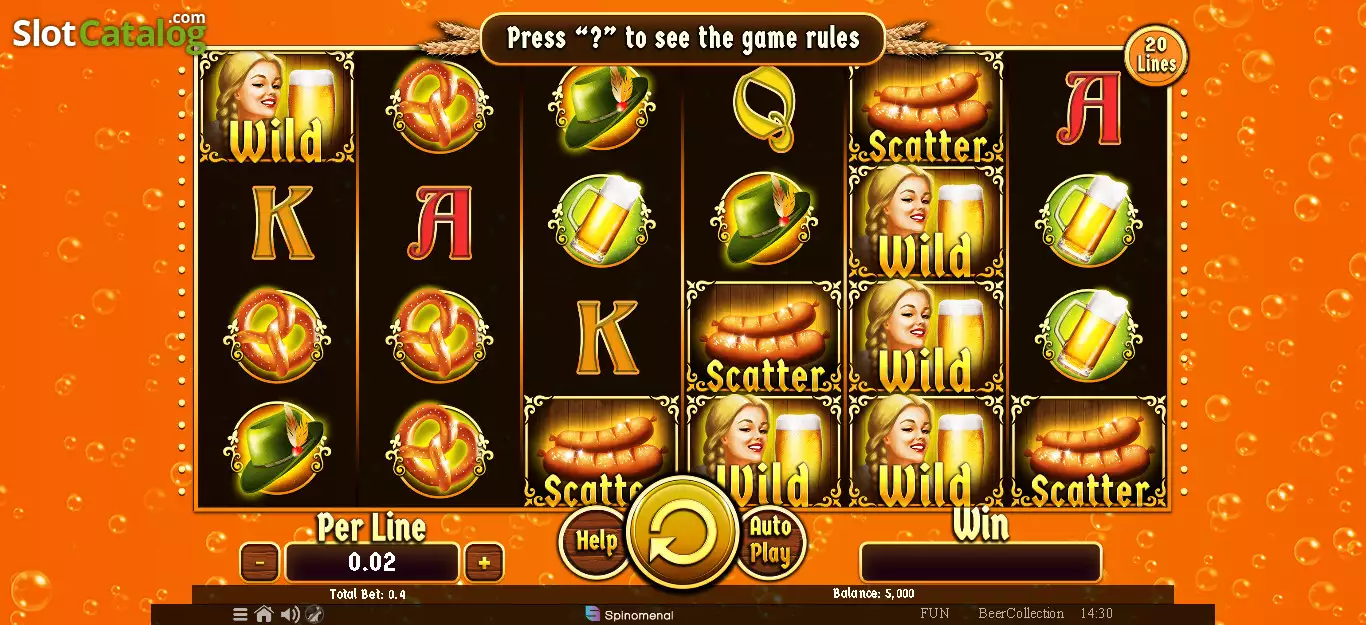Toggle the fast-play icon in the bottom bar
1366x625 pixels.
point(314,614)
